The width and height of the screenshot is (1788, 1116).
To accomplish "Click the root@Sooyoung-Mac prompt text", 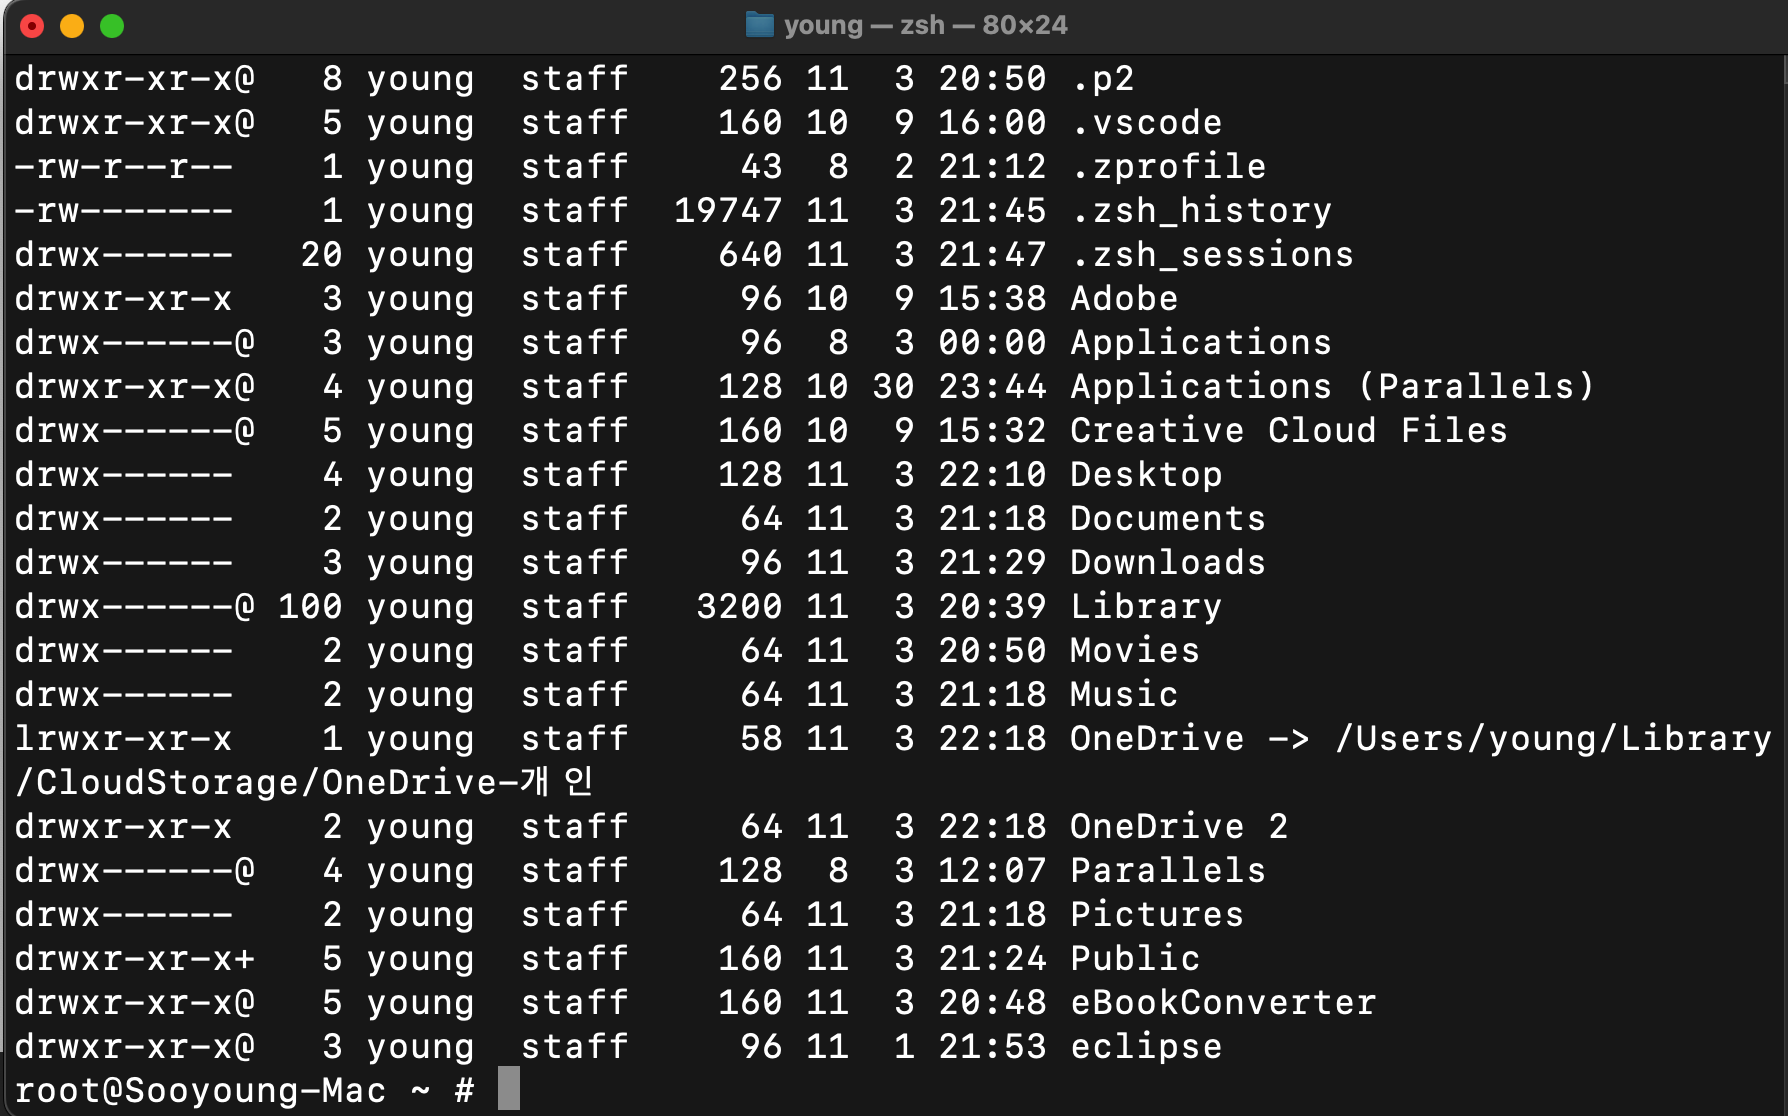I will click(x=200, y=1091).
